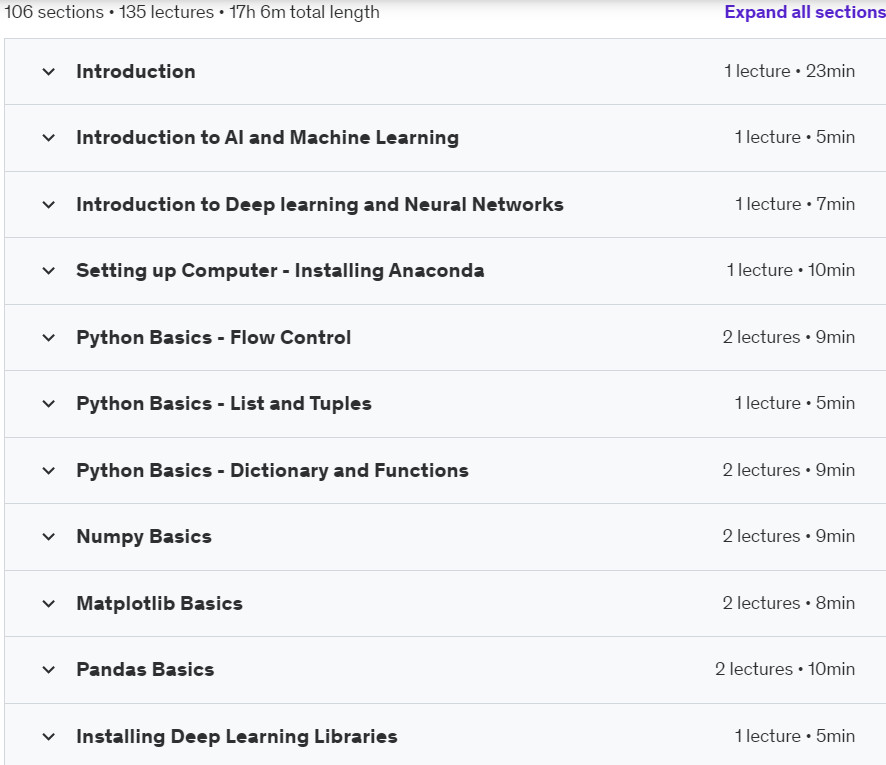Screen dimensions: 886x765
Task: Click the 2 lectures • 8min text
Action: [x=788, y=603]
